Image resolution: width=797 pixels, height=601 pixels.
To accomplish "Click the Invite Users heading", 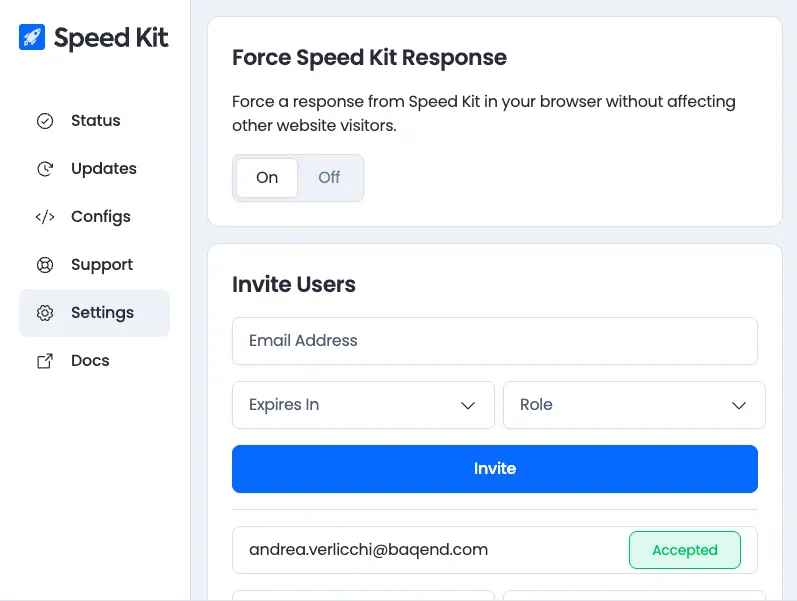I will click(x=294, y=284).
